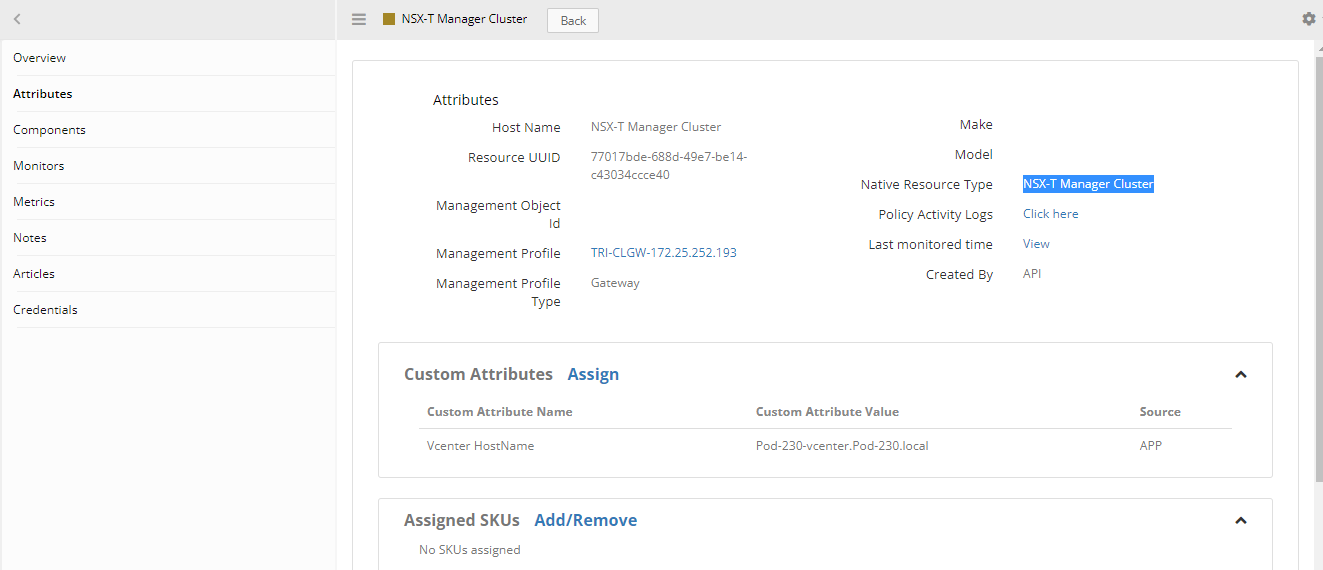Screen dimensions: 1323x570
Task: Click the Back button
Action: coord(573,20)
